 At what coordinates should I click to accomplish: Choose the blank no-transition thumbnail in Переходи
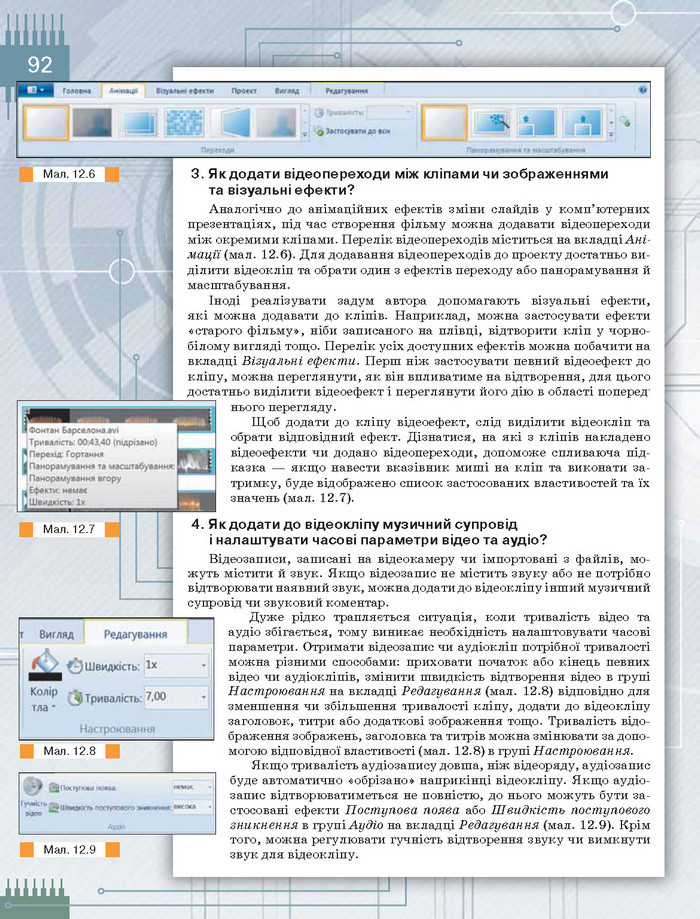point(46,122)
